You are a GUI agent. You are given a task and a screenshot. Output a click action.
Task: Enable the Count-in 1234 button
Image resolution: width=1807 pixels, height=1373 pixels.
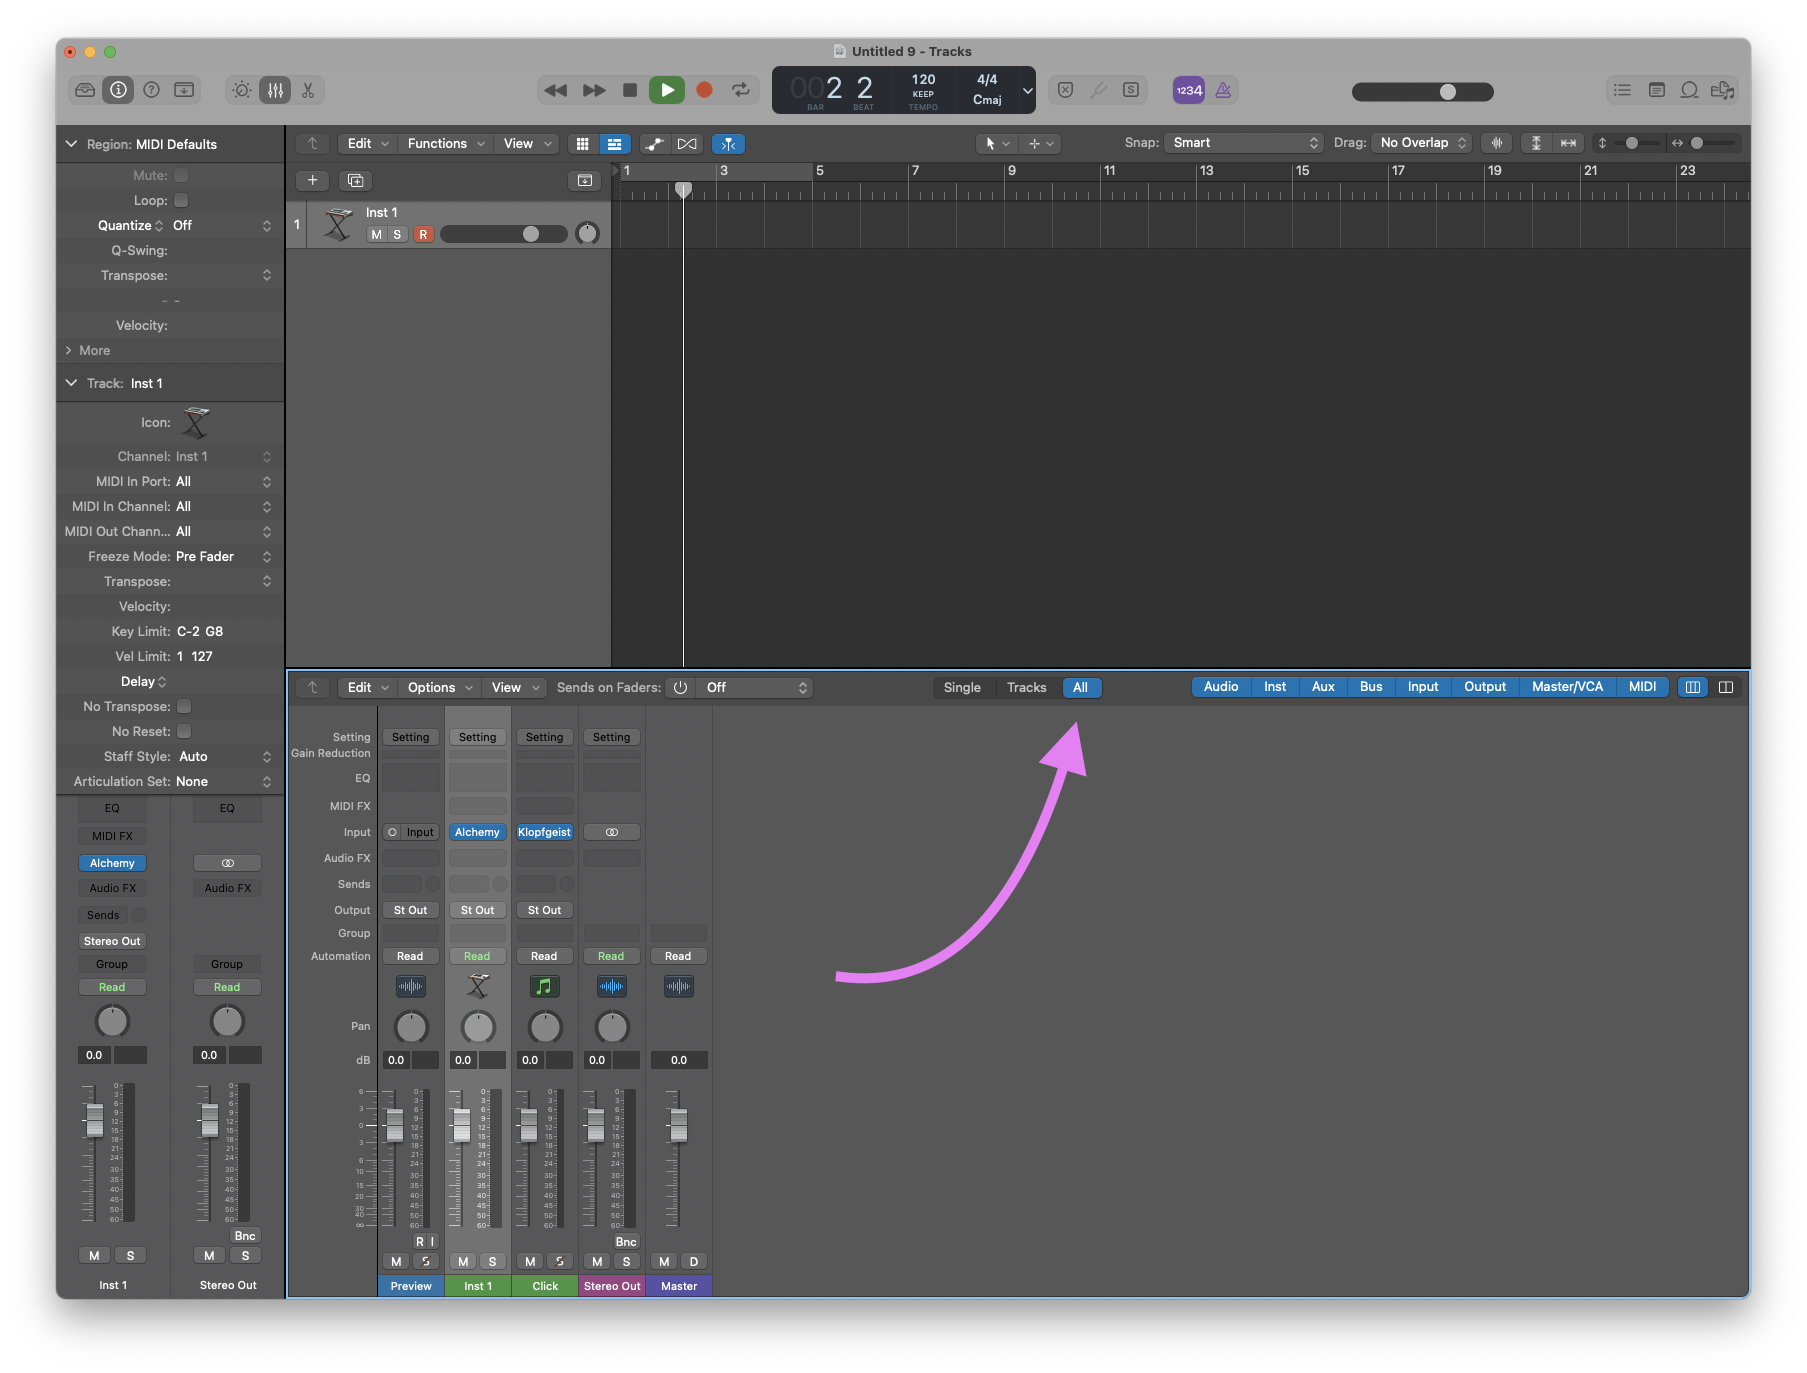[x=1189, y=90]
